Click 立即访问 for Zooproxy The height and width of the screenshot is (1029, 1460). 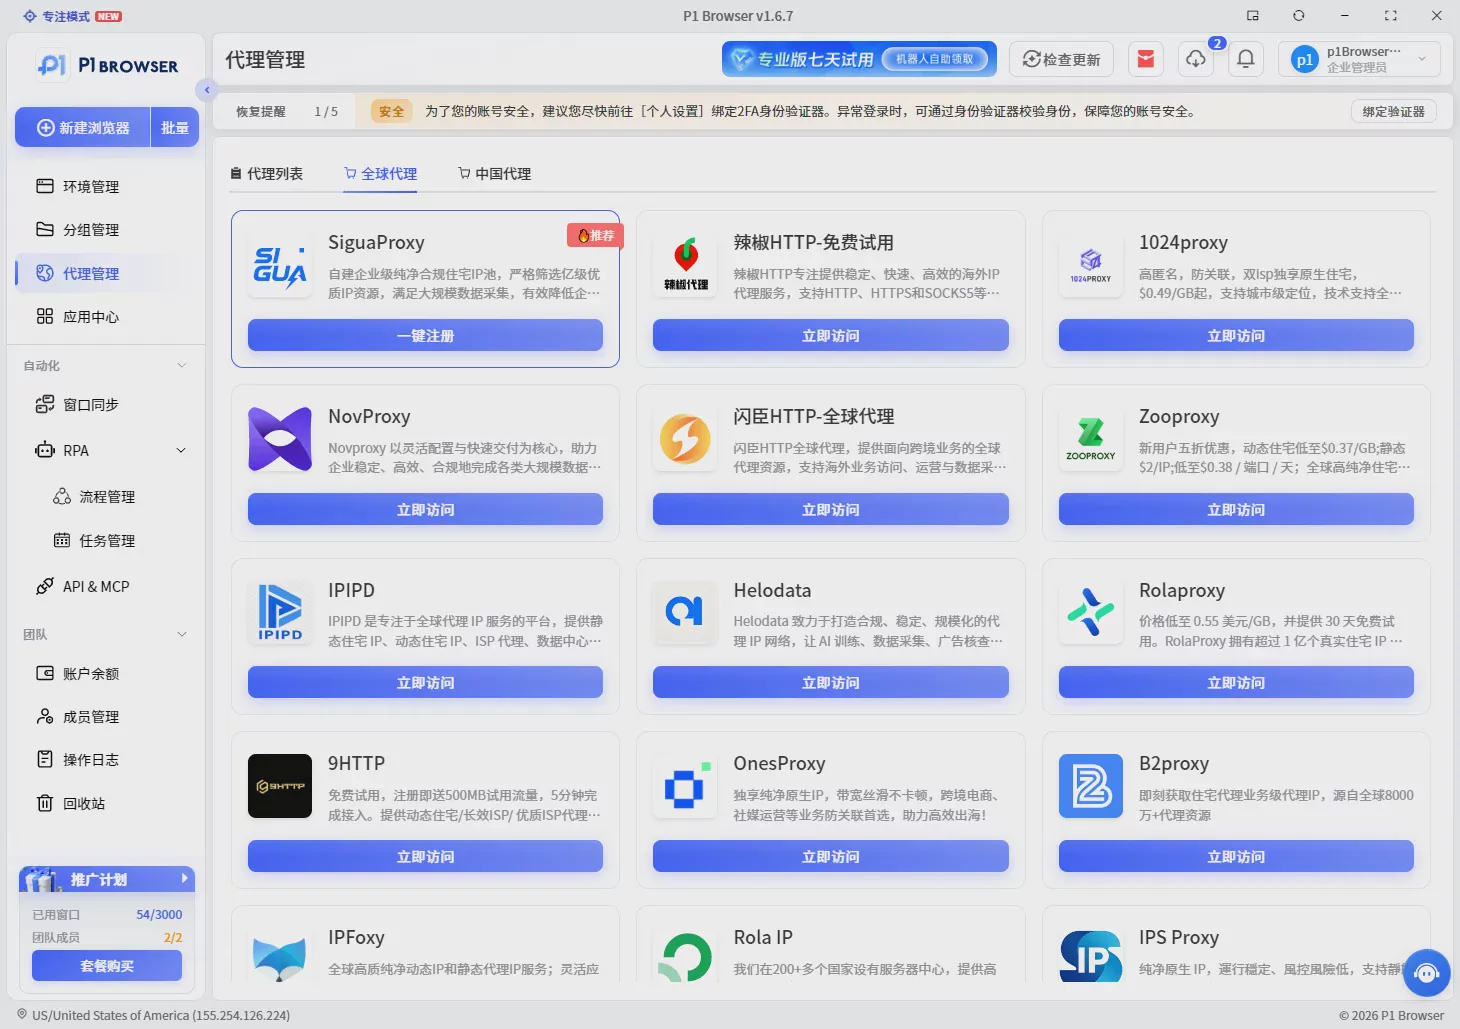[x=1236, y=510]
